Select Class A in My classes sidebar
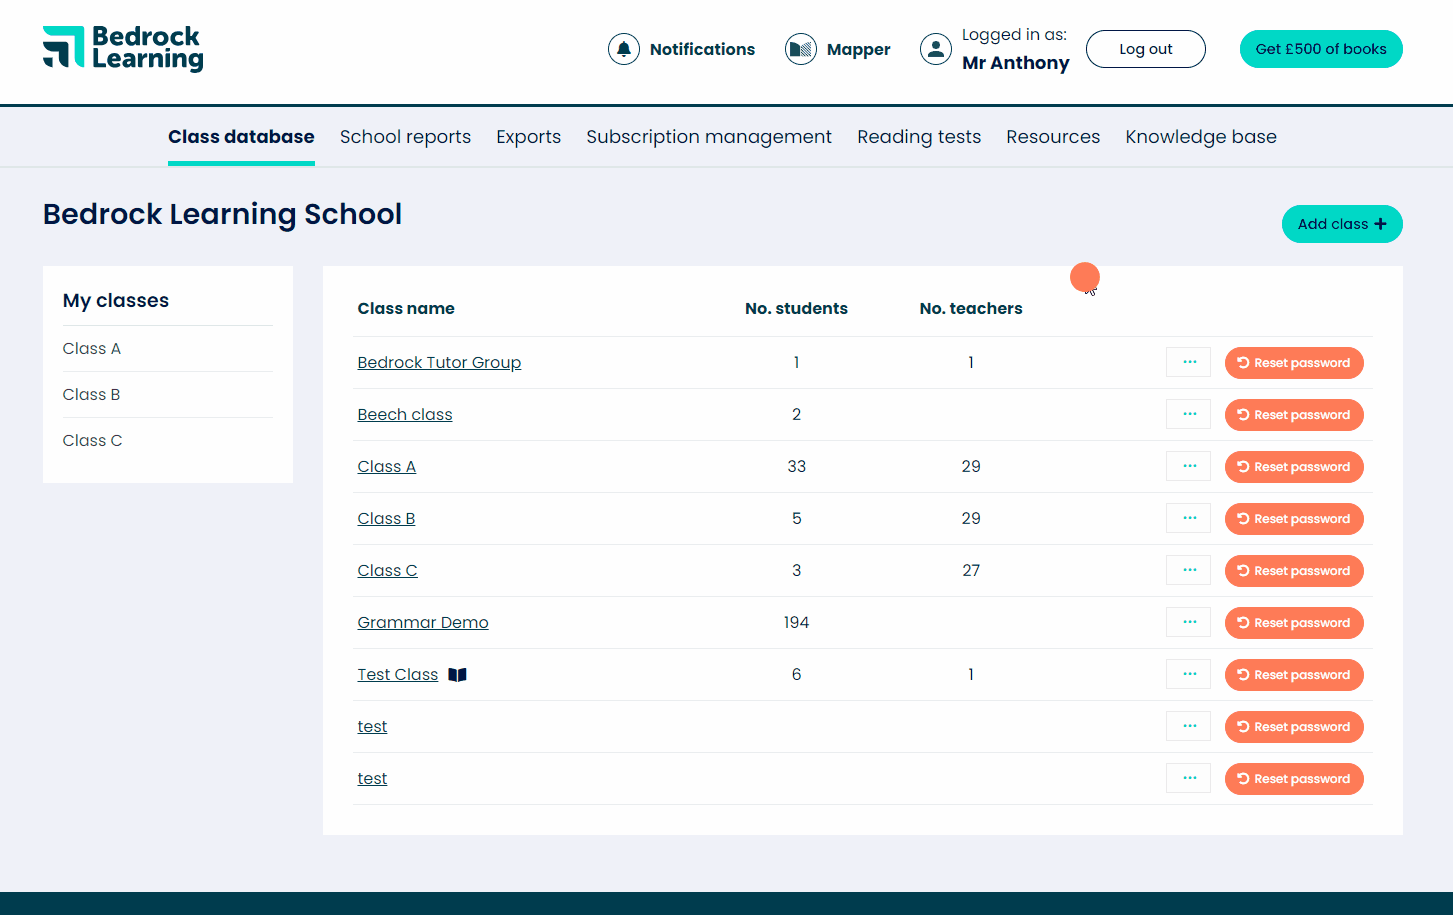The image size is (1453, 915). (91, 348)
